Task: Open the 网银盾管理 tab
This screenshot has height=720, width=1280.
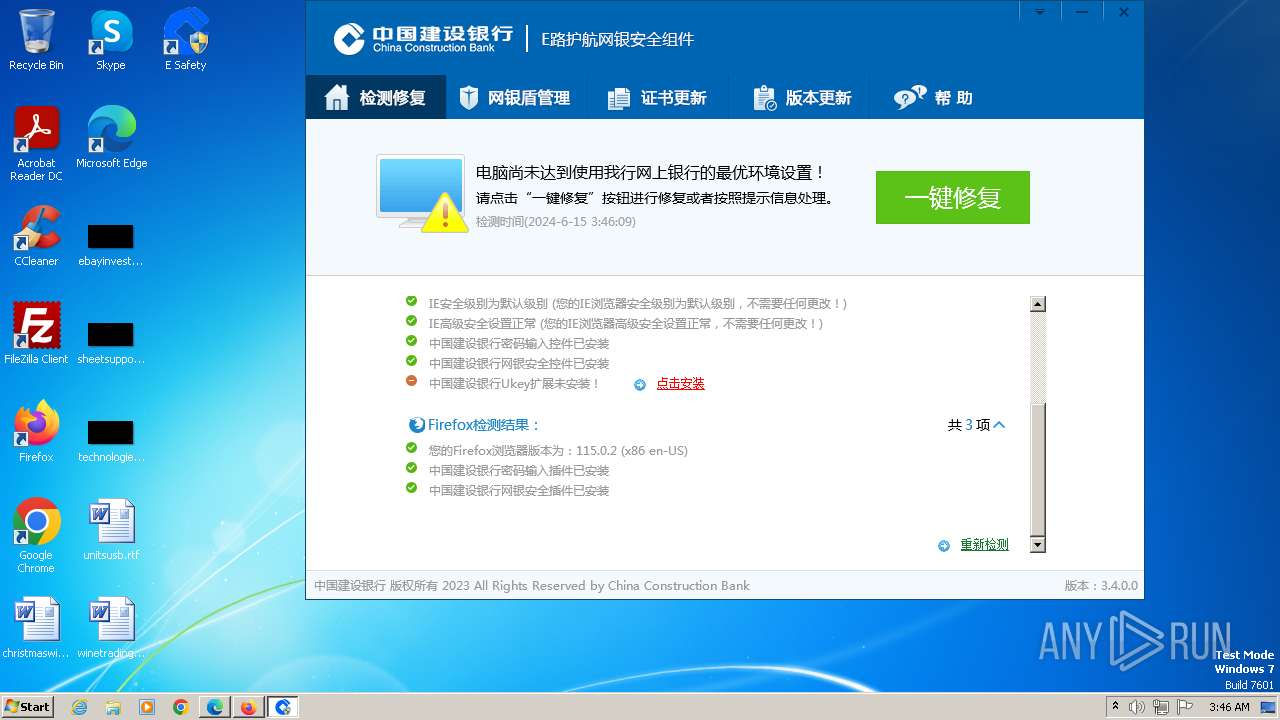Action: click(514, 98)
